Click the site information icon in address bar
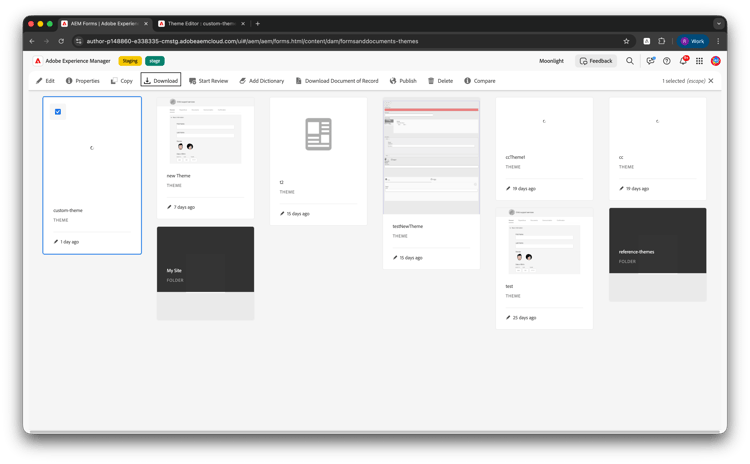 click(x=79, y=41)
